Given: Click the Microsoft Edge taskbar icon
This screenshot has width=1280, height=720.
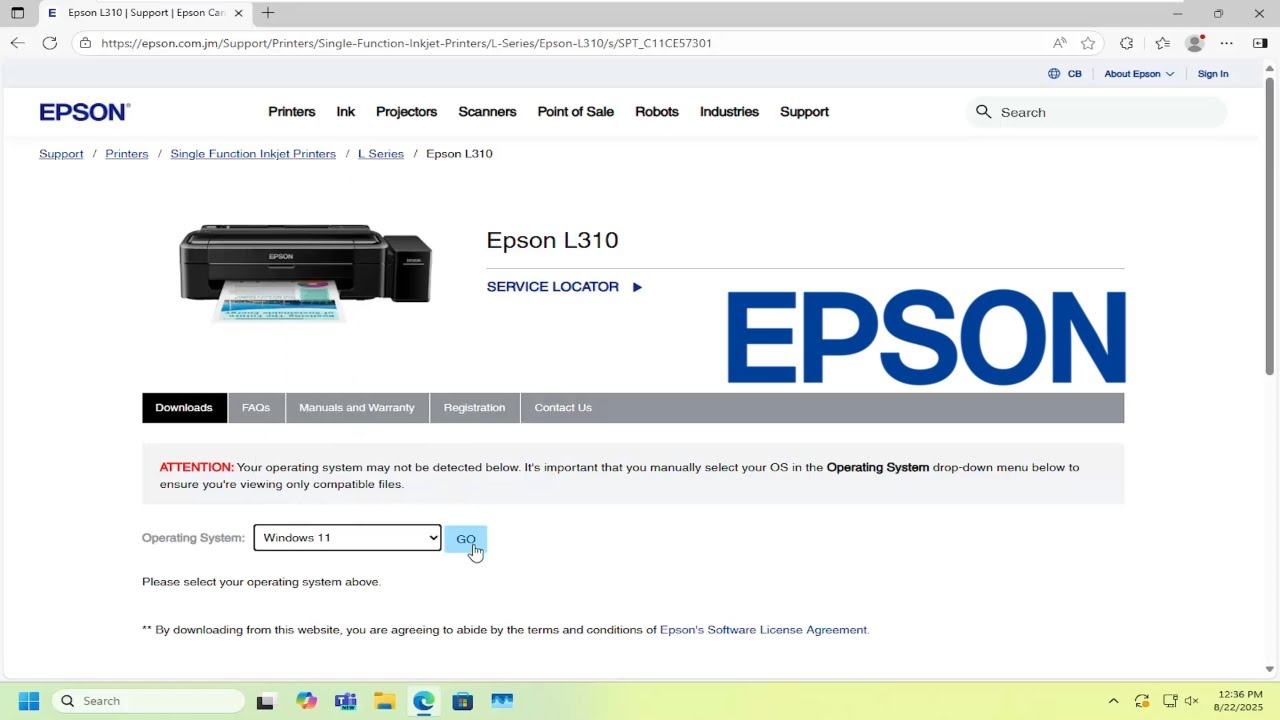Looking at the screenshot, I should click(x=424, y=701).
